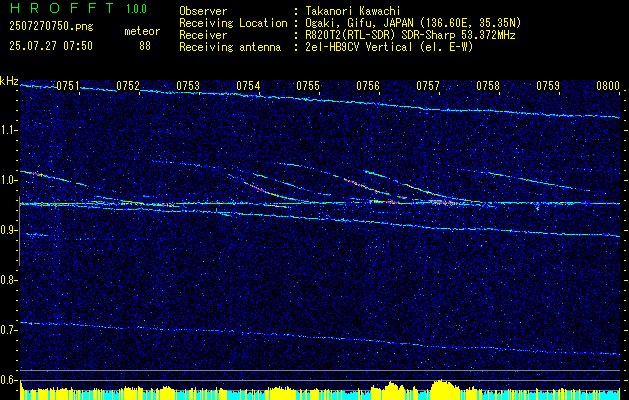Click the 0.9 kHz axis label
The height and width of the screenshot is (400, 629).
[x=9, y=230]
